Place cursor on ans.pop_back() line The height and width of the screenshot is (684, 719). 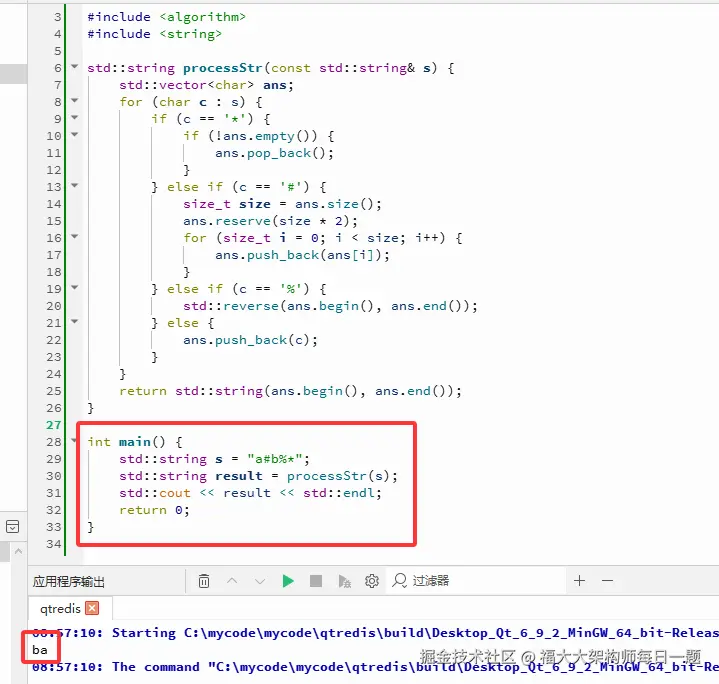pyautogui.click(x=274, y=153)
